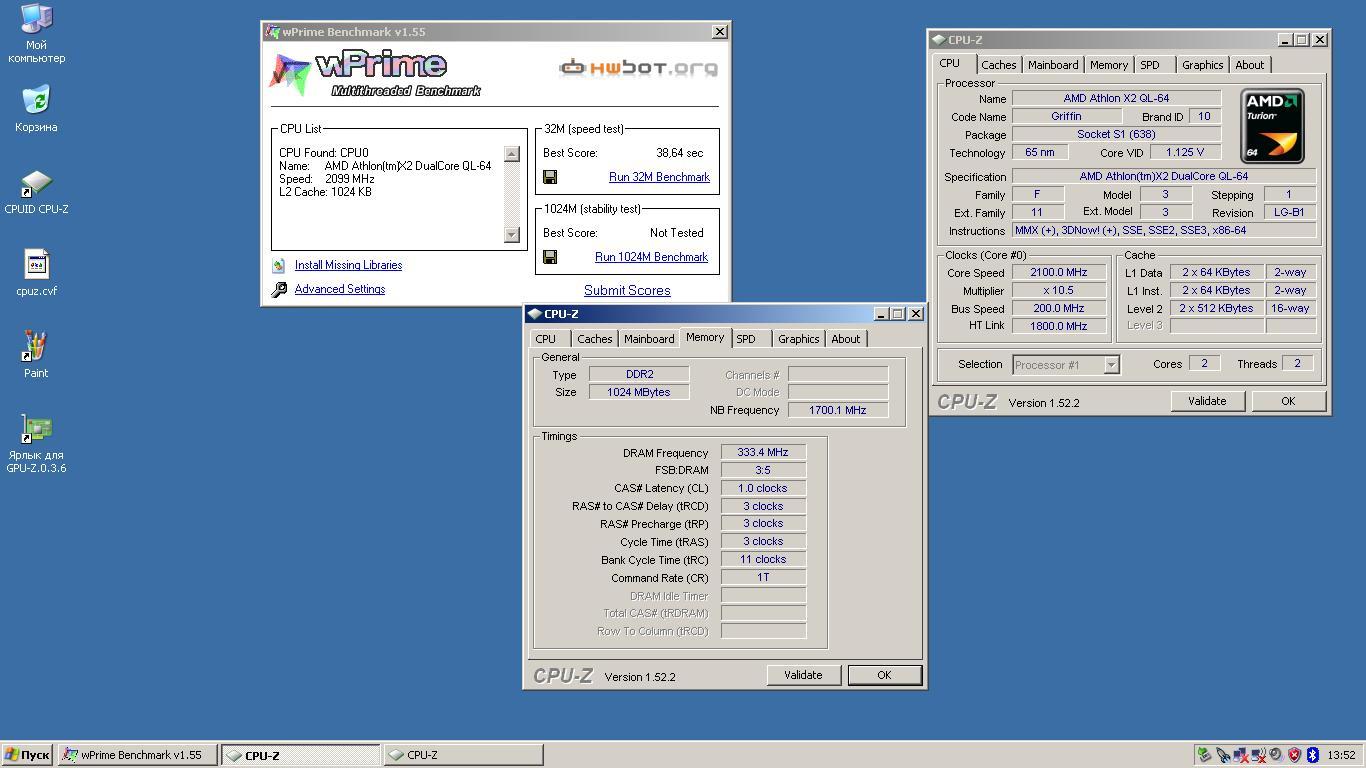1366x768 pixels.
Task: Click the hwbot.org logo in wPrime
Action: pos(638,68)
